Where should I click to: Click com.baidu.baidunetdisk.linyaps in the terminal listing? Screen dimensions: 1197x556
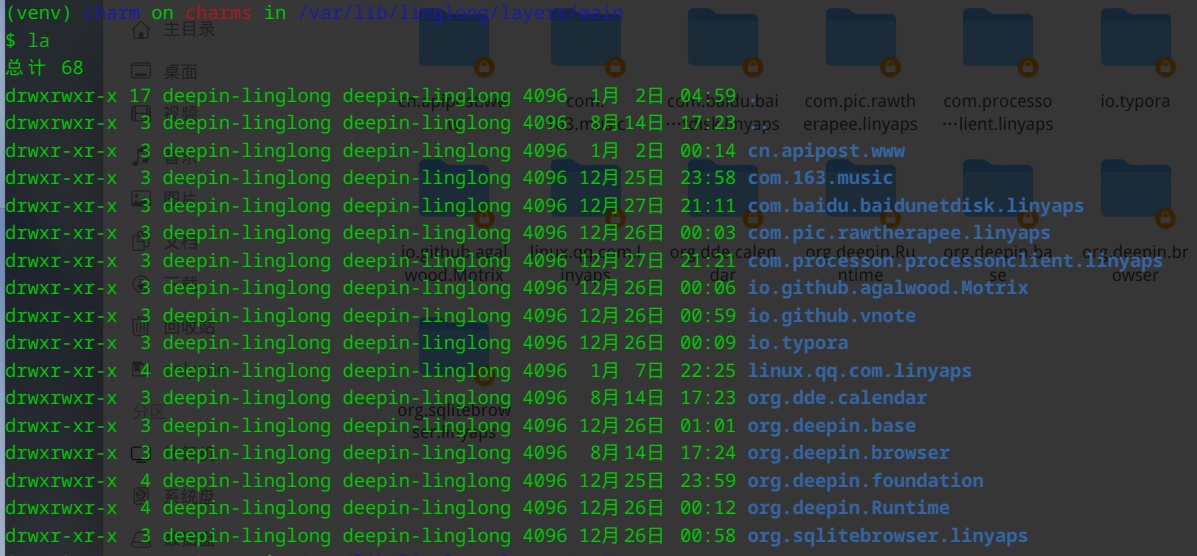(x=916, y=206)
